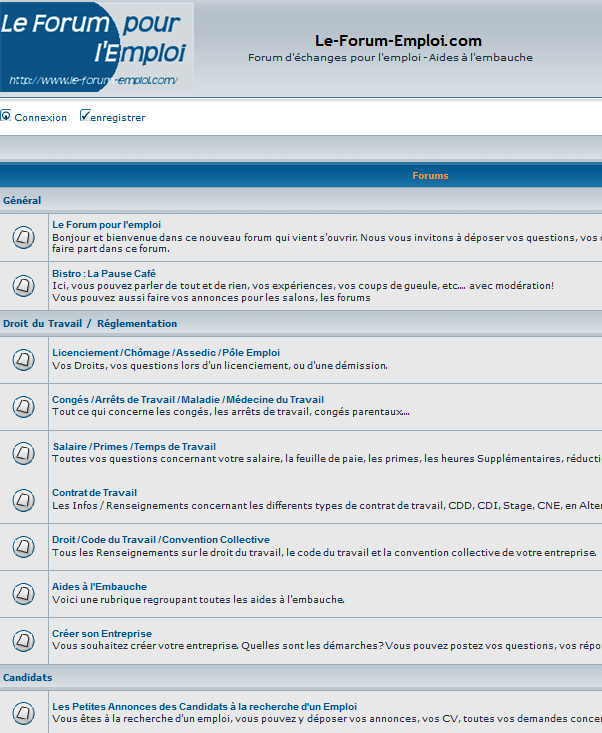Open the Créer son Entreprise forum
This screenshot has width=602, height=733.
point(102,634)
